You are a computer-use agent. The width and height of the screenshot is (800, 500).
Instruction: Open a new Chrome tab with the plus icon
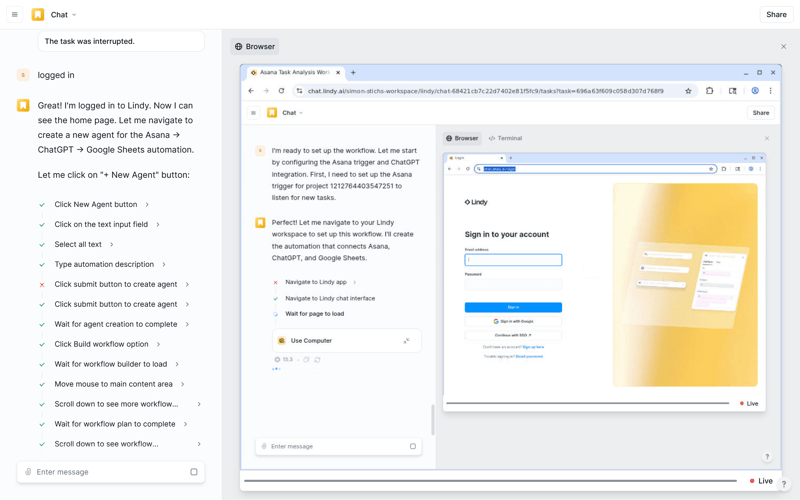pyautogui.click(x=353, y=73)
